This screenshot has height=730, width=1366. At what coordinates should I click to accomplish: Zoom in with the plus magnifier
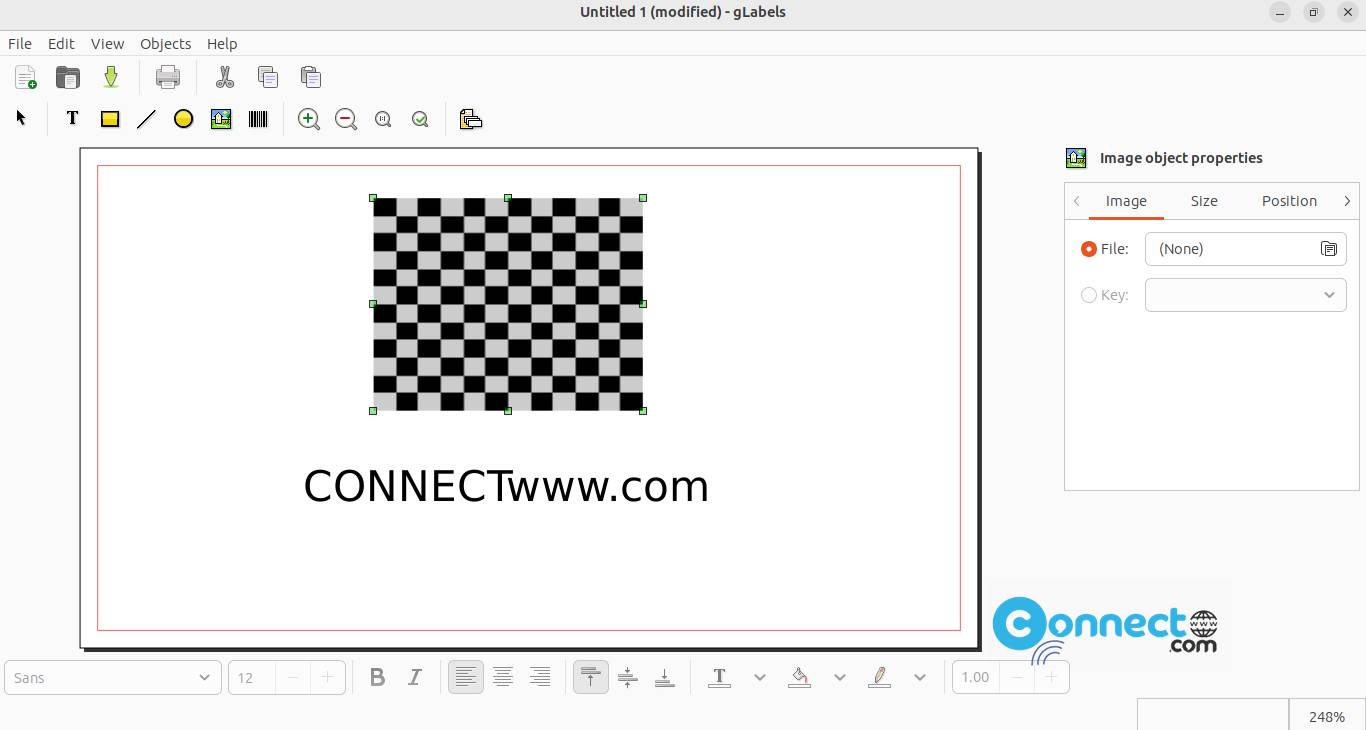click(309, 119)
